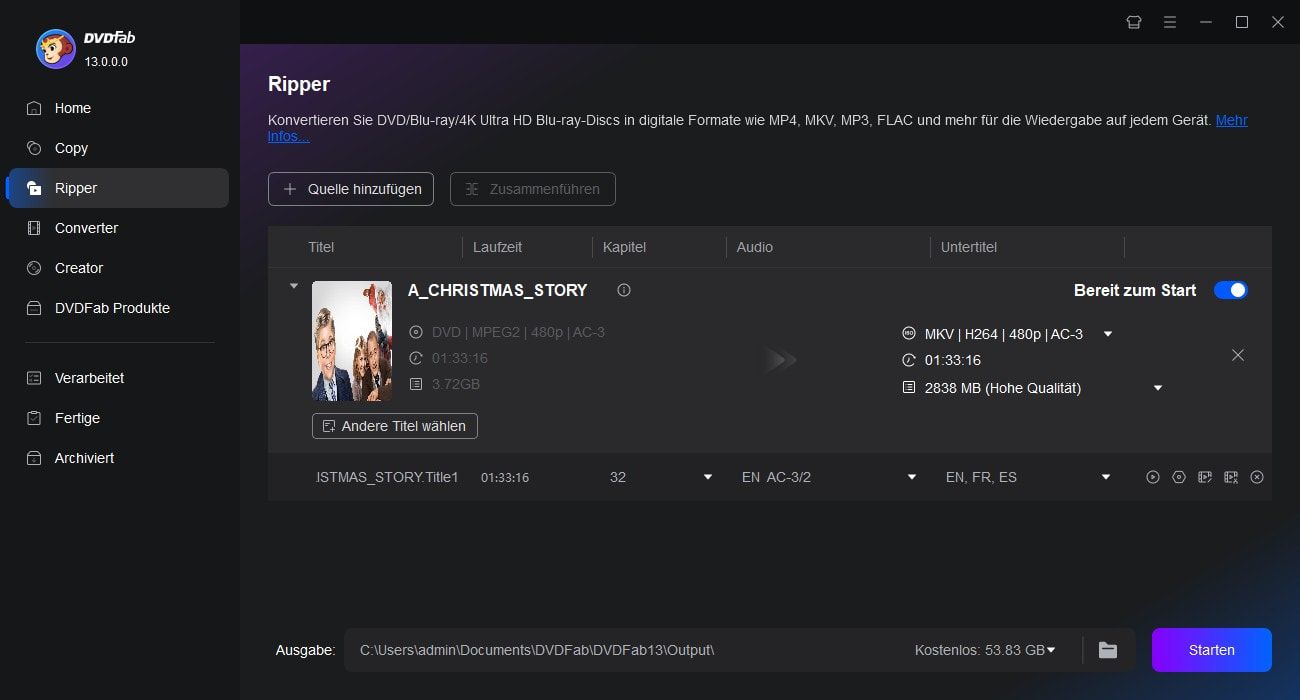Screen dimensions: 1300x700
Task: Click the Audio column header
Action: pyautogui.click(x=755, y=247)
